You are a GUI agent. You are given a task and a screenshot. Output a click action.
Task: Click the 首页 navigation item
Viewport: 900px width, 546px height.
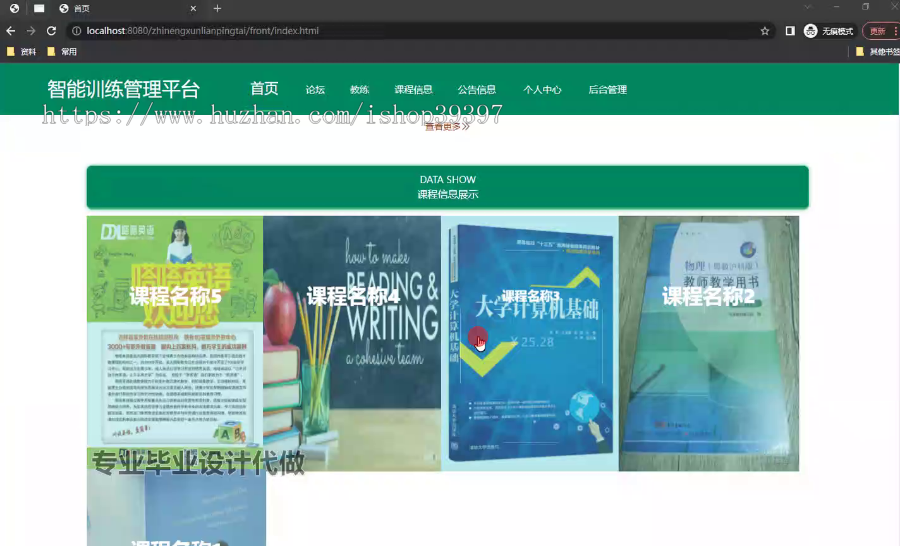tap(264, 88)
